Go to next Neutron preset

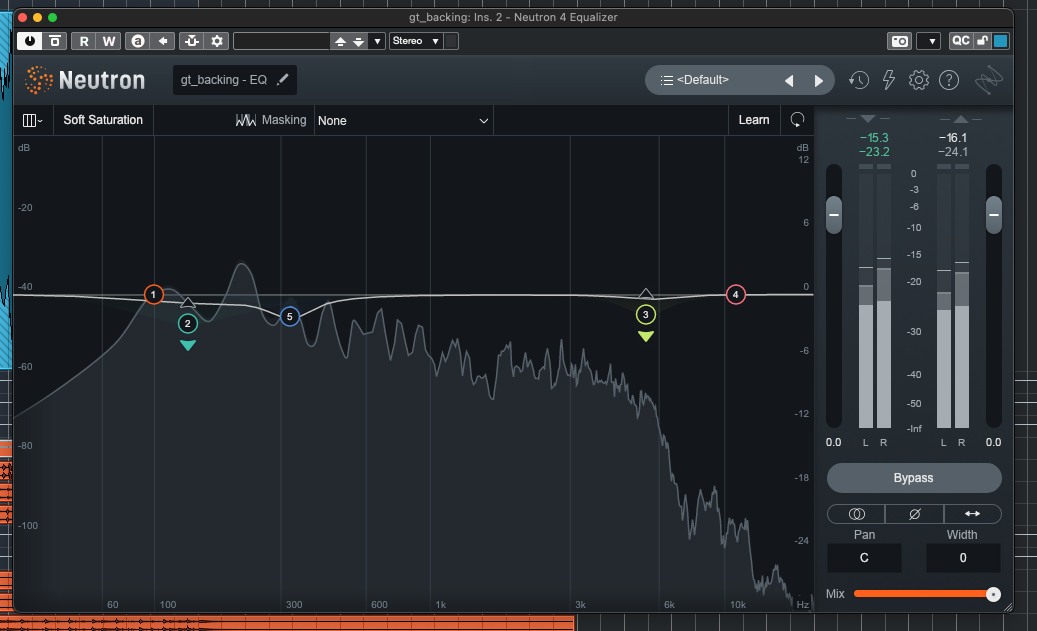tap(819, 81)
